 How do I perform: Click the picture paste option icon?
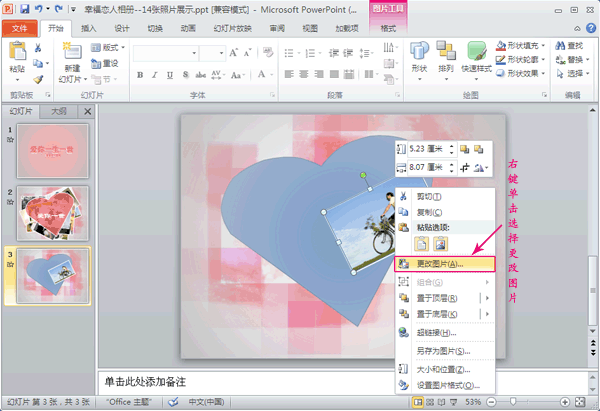440,244
